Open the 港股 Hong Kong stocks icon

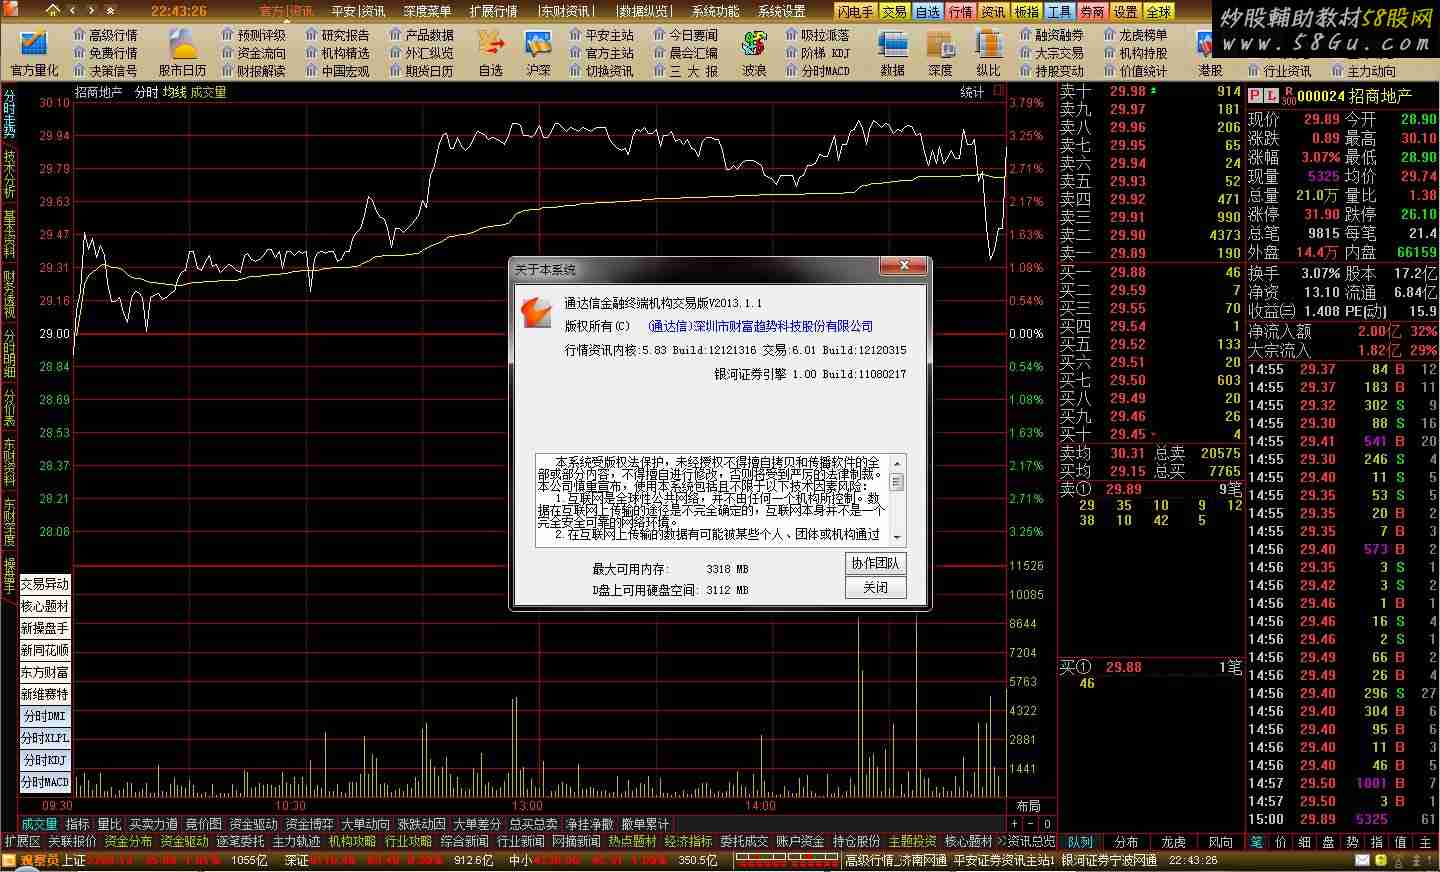(1210, 52)
